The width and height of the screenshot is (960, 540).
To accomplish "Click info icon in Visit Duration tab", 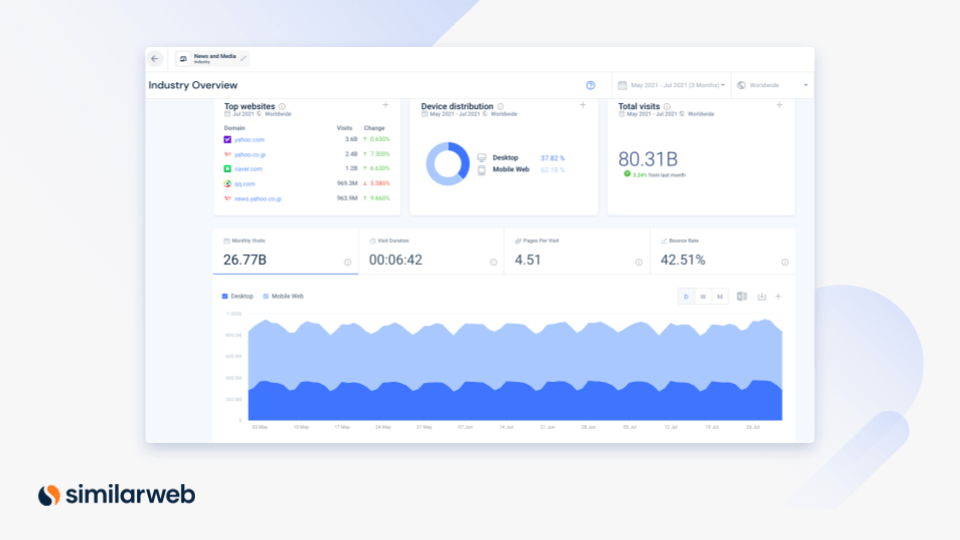I will [493, 262].
